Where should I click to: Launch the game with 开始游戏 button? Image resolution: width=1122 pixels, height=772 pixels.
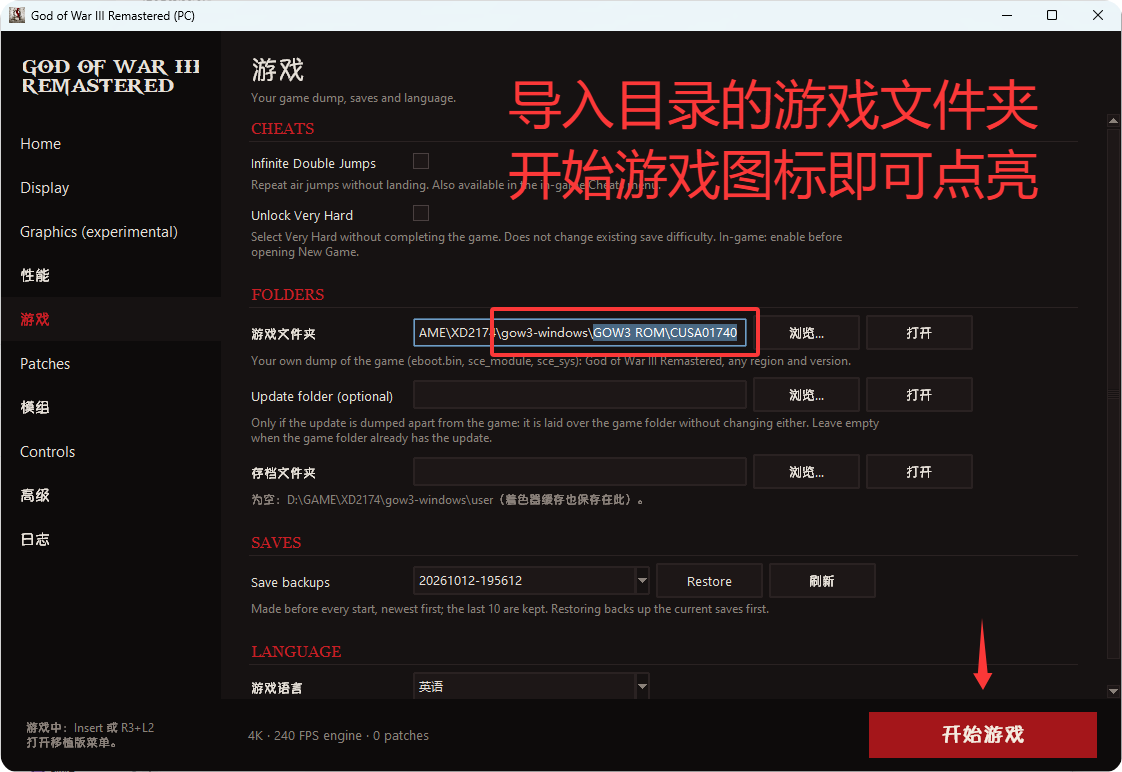click(x=982, y=735)
